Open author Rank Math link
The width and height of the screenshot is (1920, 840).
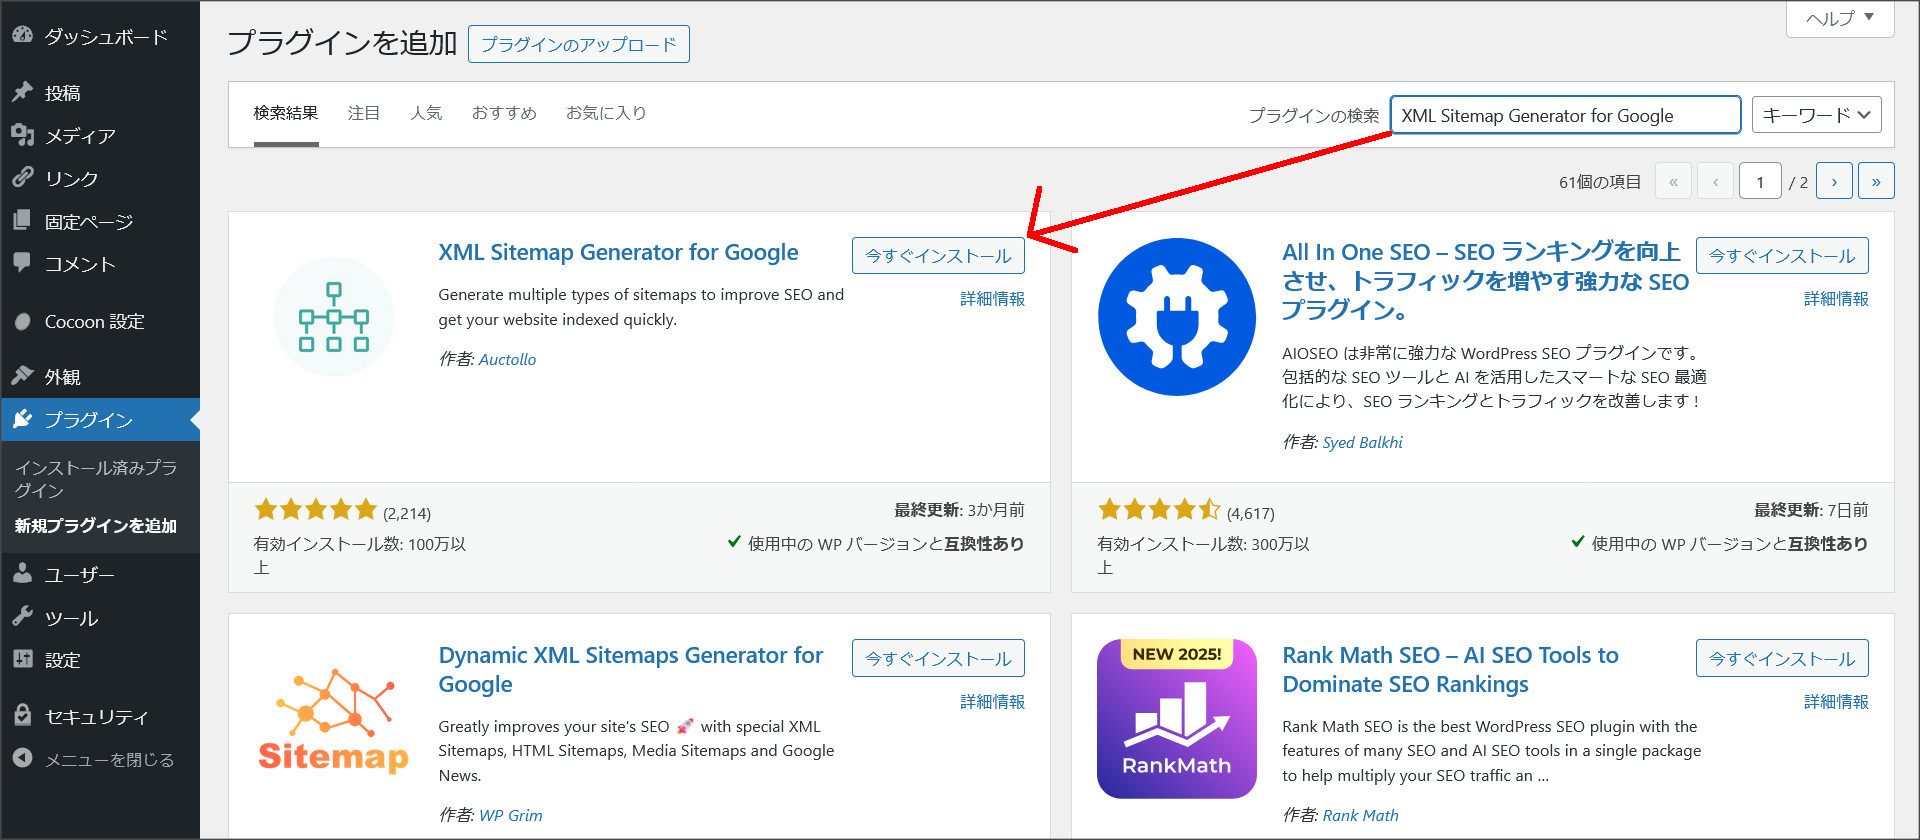[1360, 815]
